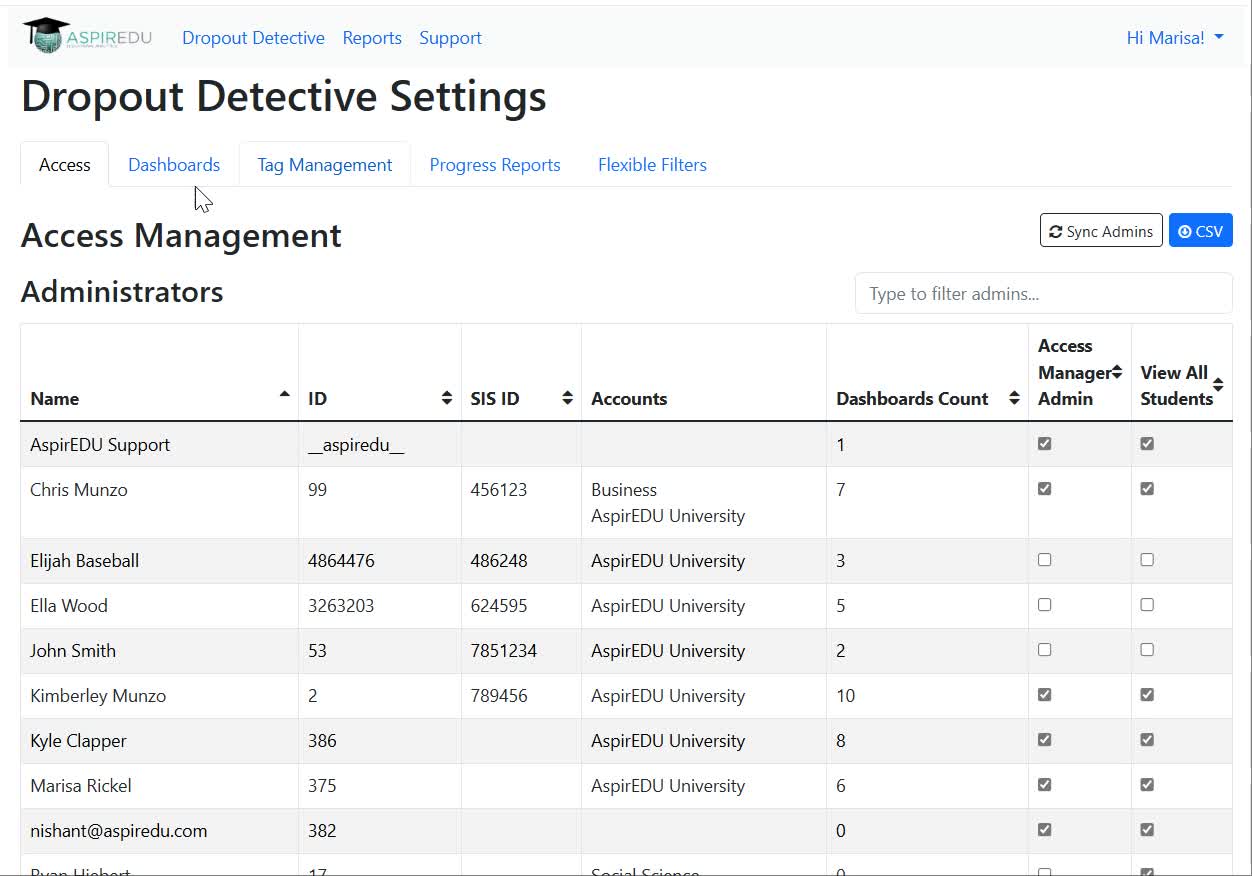Click the SIS ID value 789456
This screenshot has width=1252, height=876.
click(499, 696)
